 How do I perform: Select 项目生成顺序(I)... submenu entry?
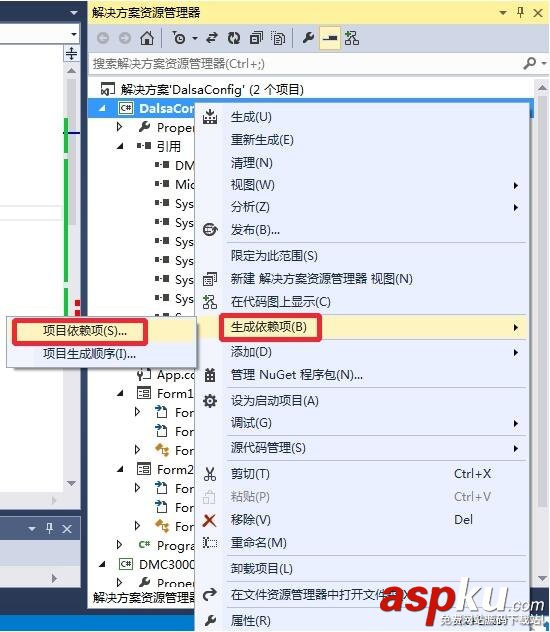pos(102,354)
